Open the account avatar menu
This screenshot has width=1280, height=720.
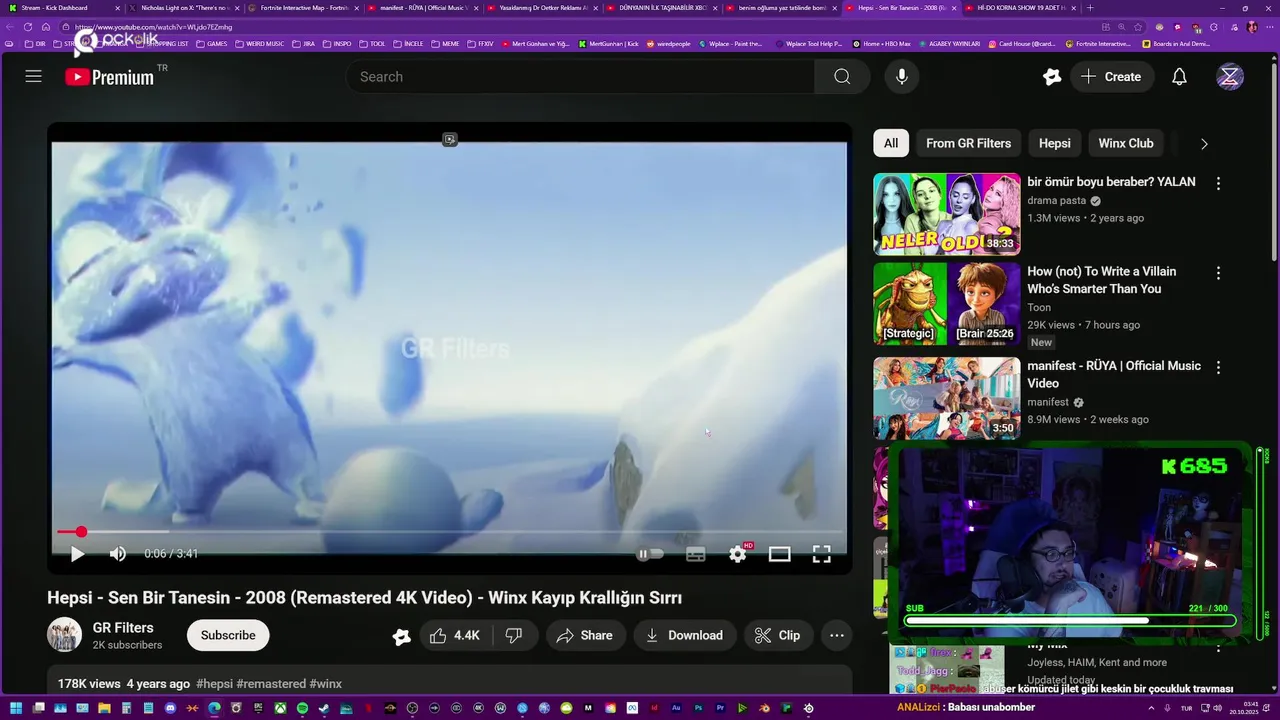pyautogui.click(x=1230, y=77)
